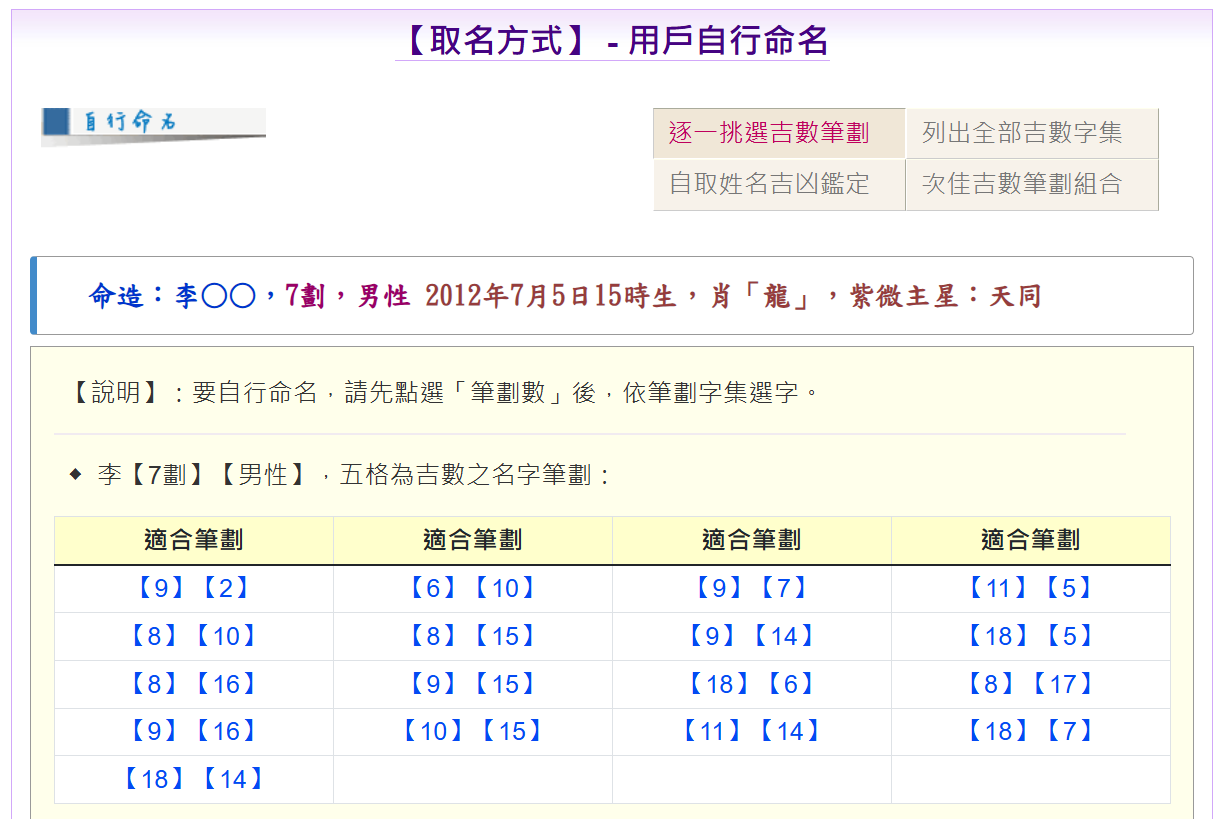1219x819 pixels.
Task: Select stroke combination 【9】【7】
Action: (x=751, y=589)
